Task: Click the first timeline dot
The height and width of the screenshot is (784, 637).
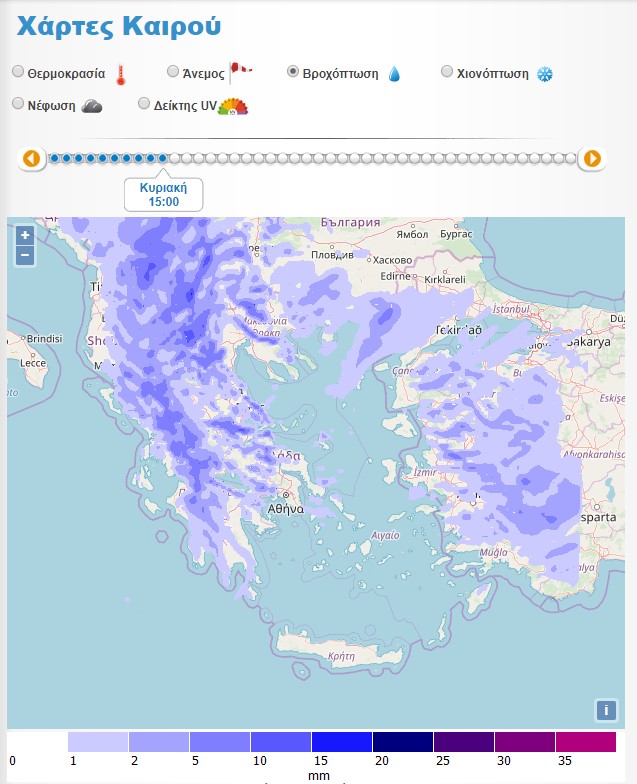Action: point(54,158)
